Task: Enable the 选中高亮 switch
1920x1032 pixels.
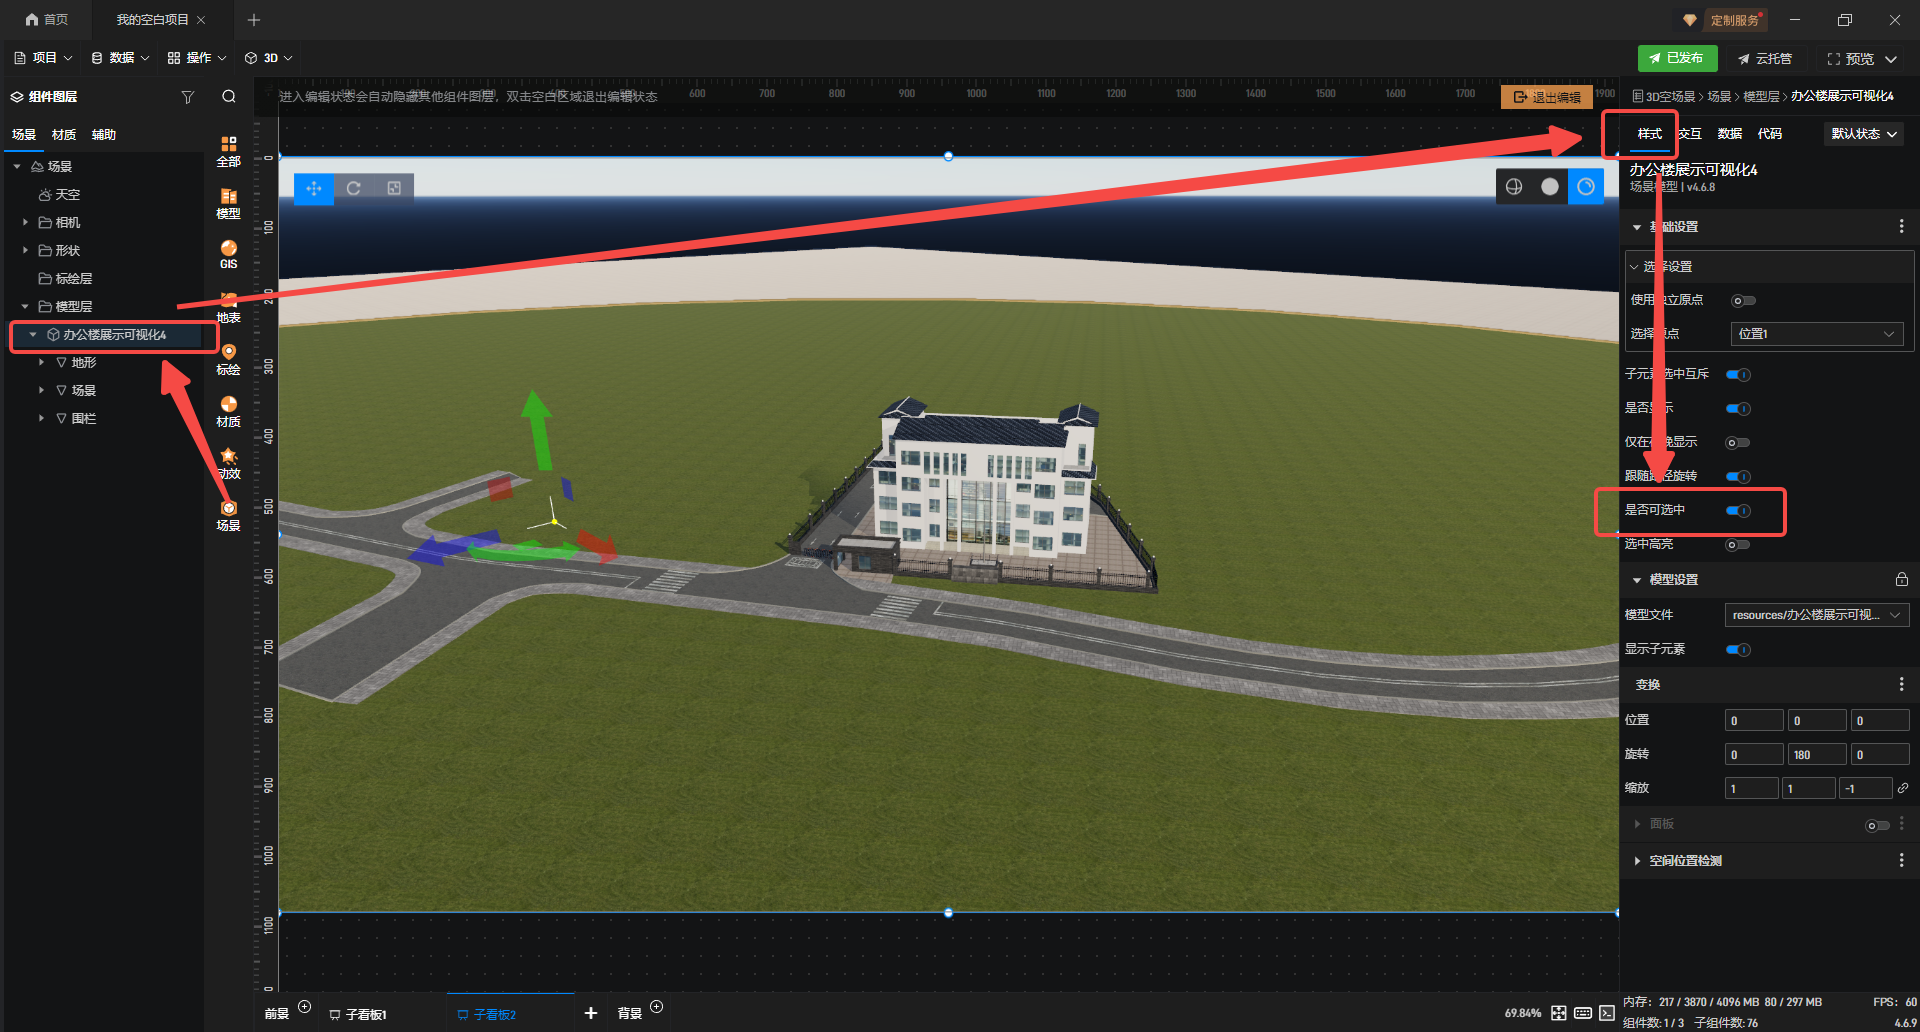Action: pyautogui.click(x=1738, y=545)
